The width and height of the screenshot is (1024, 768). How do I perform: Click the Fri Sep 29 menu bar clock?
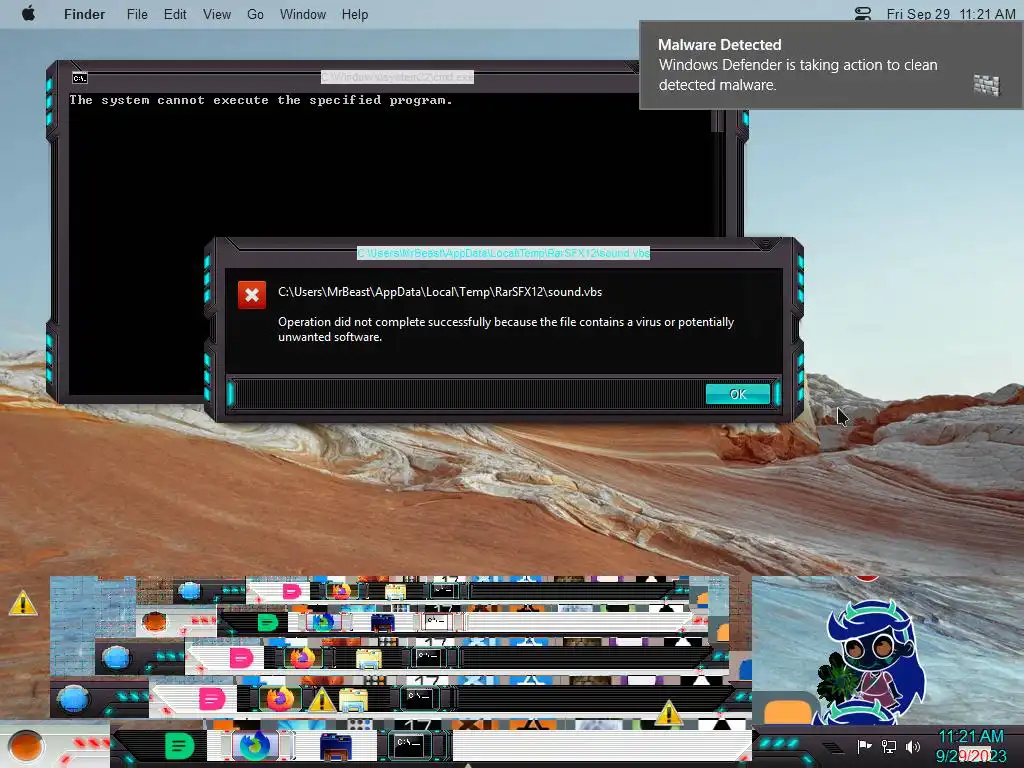951,14
